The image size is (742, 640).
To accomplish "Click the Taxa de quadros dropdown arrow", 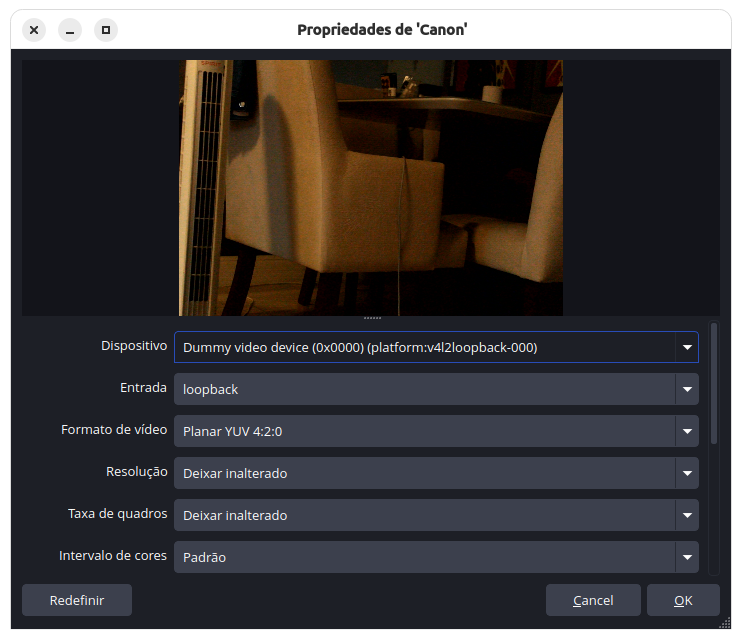I will (687, 515).
